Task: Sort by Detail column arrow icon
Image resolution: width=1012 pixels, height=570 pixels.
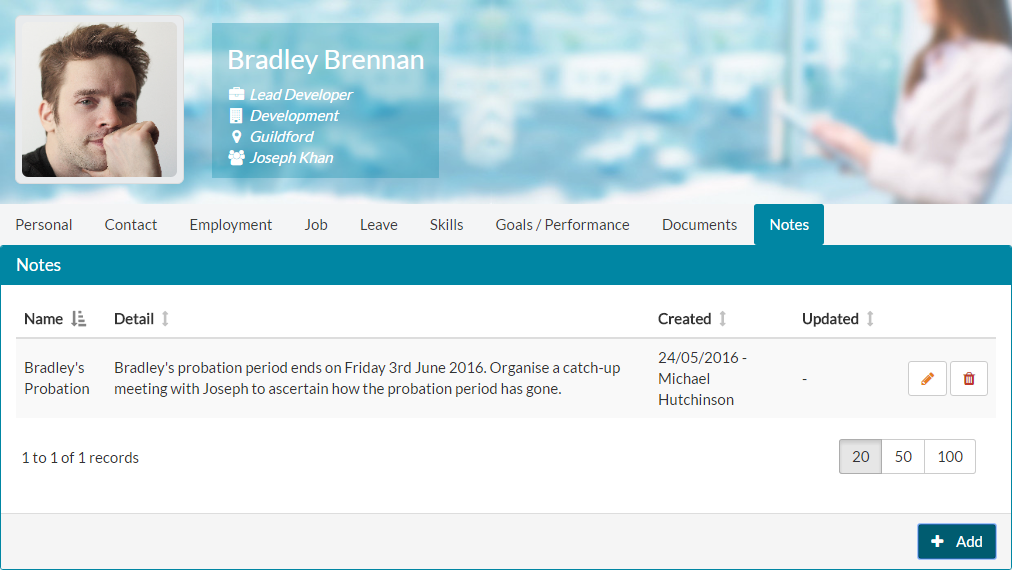Action: point(165,318)
